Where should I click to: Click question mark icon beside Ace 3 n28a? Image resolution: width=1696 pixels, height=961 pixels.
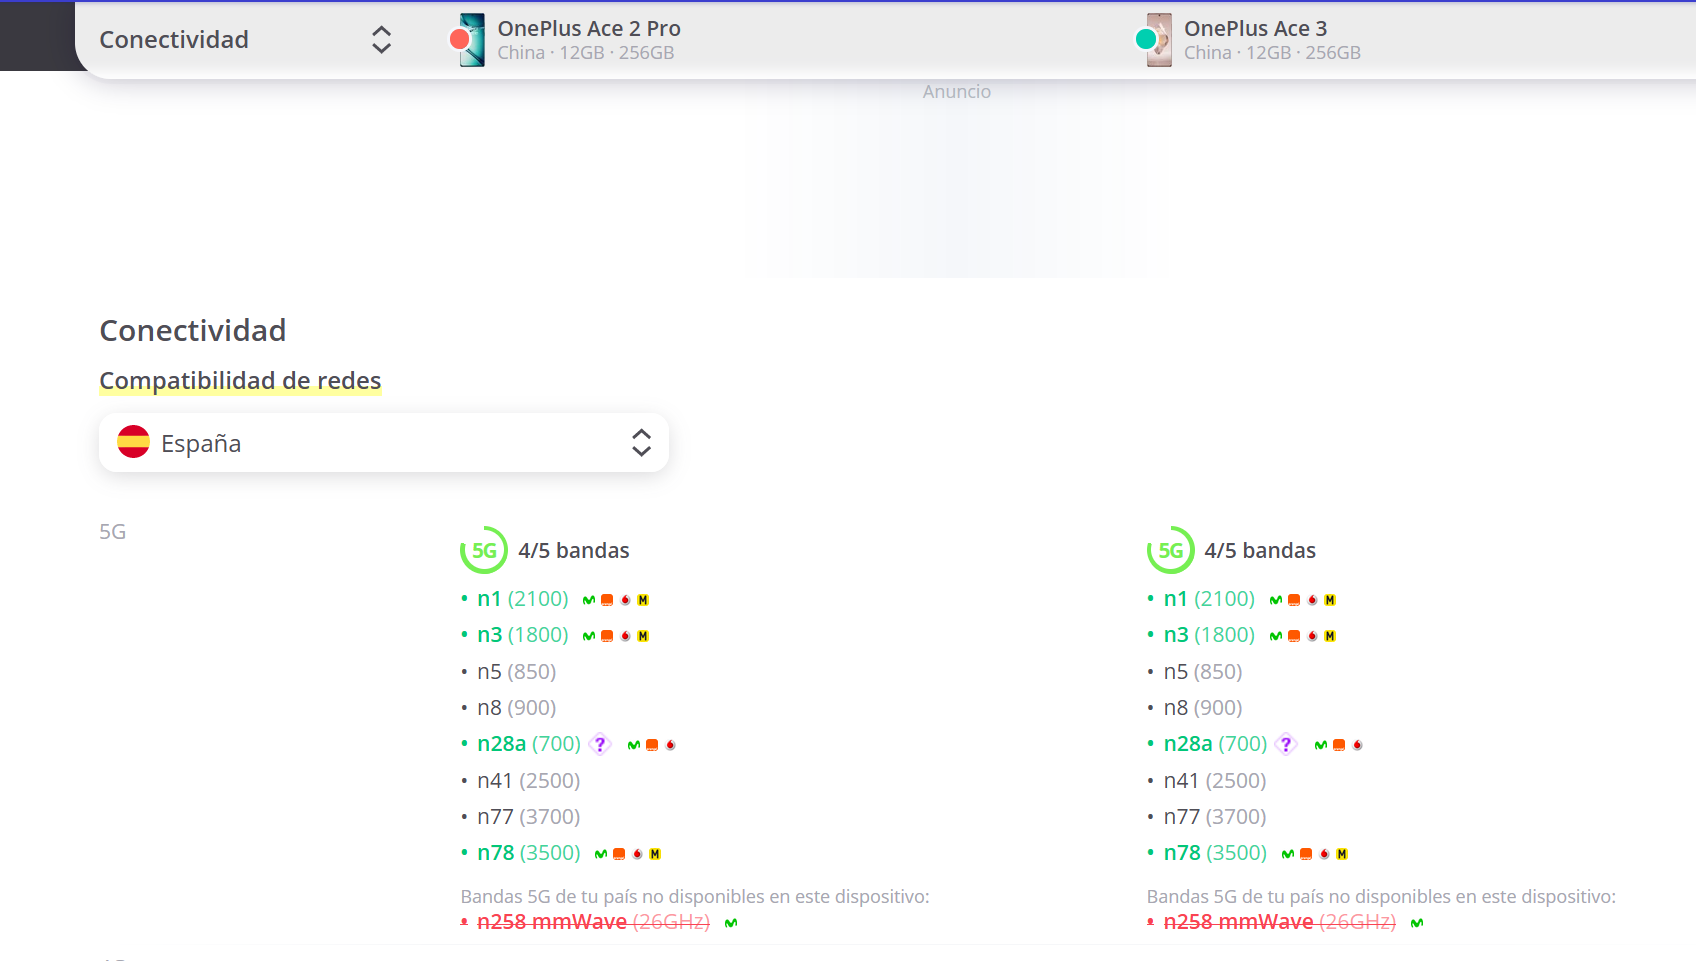[x=1286, y=744]
